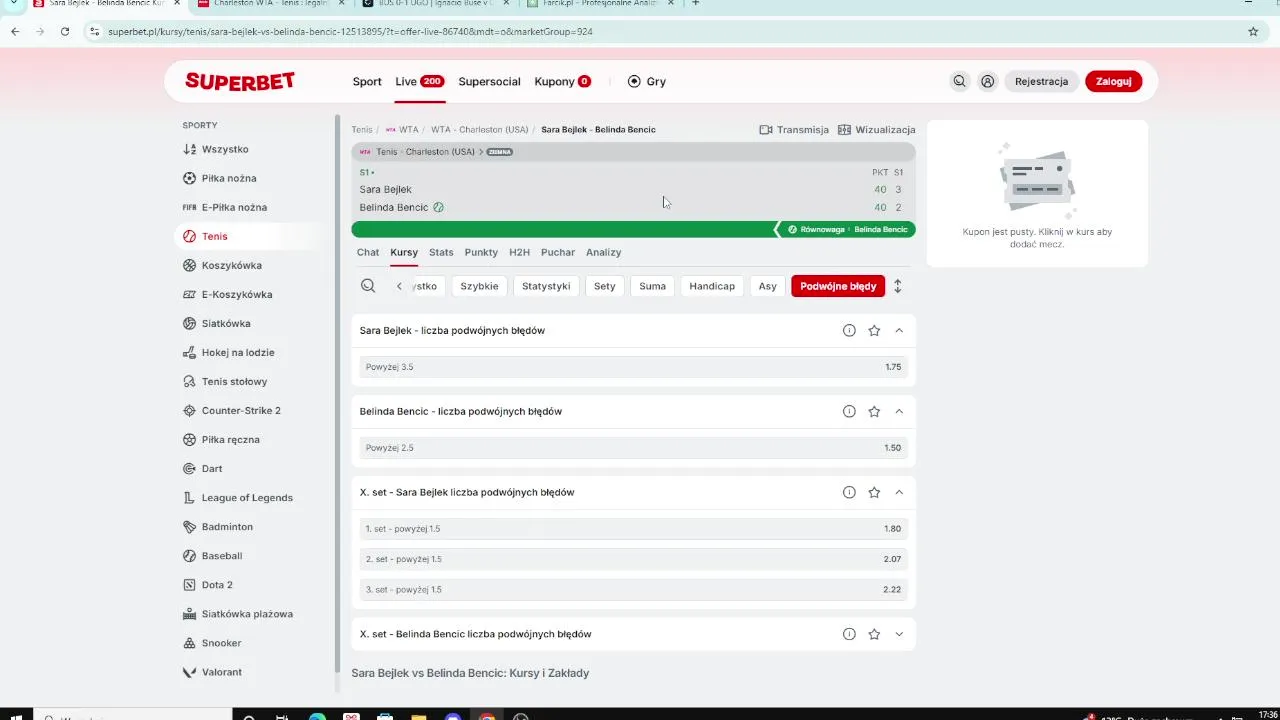This screenshot has width=1280, height=720.
Task: Bet 3. set powyżej 1.5 at 2.22
Action: (x=634, y=590)
